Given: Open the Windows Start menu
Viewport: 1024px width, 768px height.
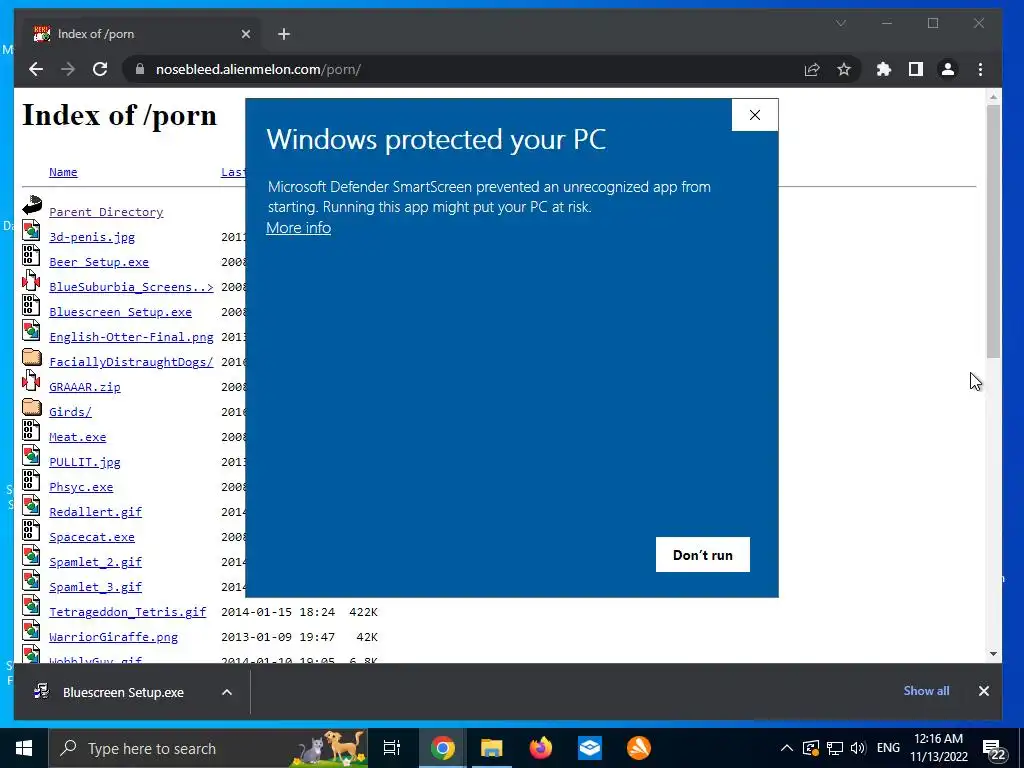Looking at the screenshot, I should pyautogui.click(x=24, y=748).
